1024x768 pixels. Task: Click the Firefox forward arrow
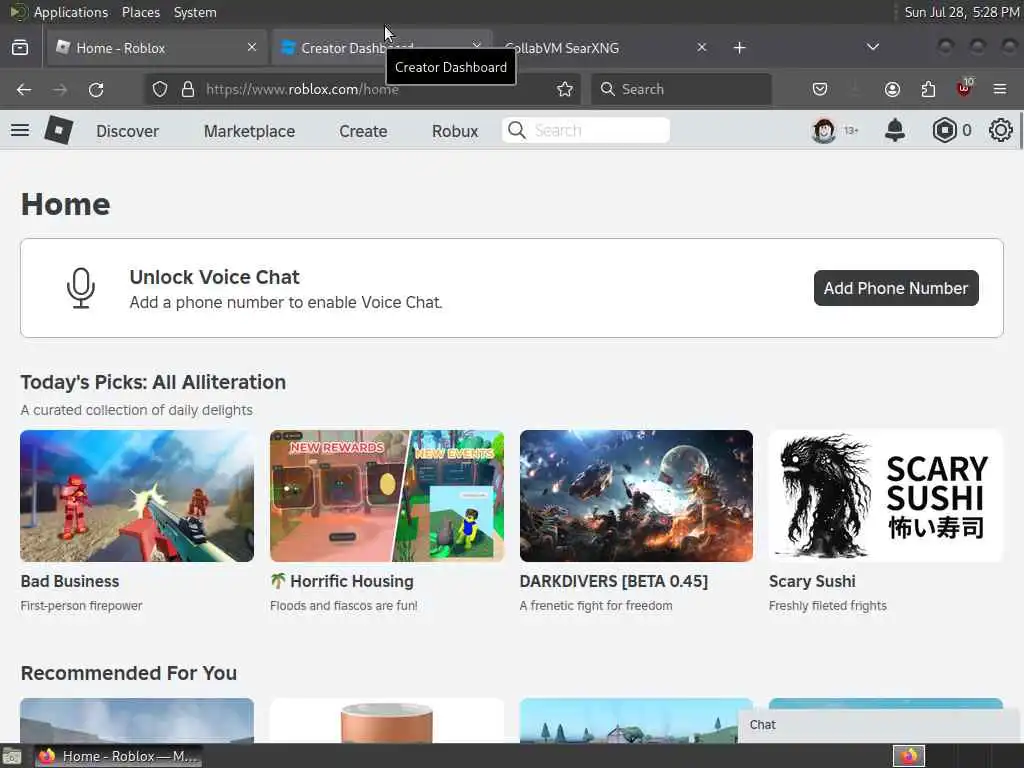(60, 89)
